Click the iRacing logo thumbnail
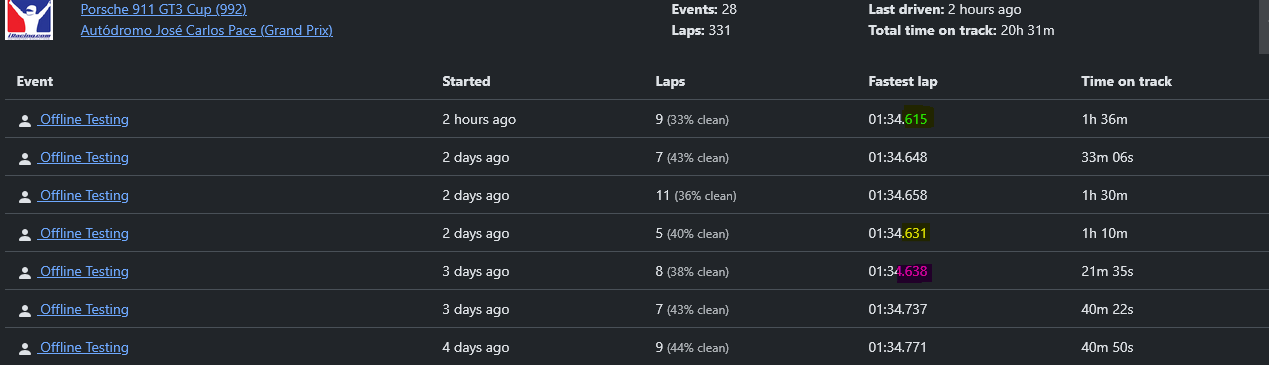 [x=29, y=20]
